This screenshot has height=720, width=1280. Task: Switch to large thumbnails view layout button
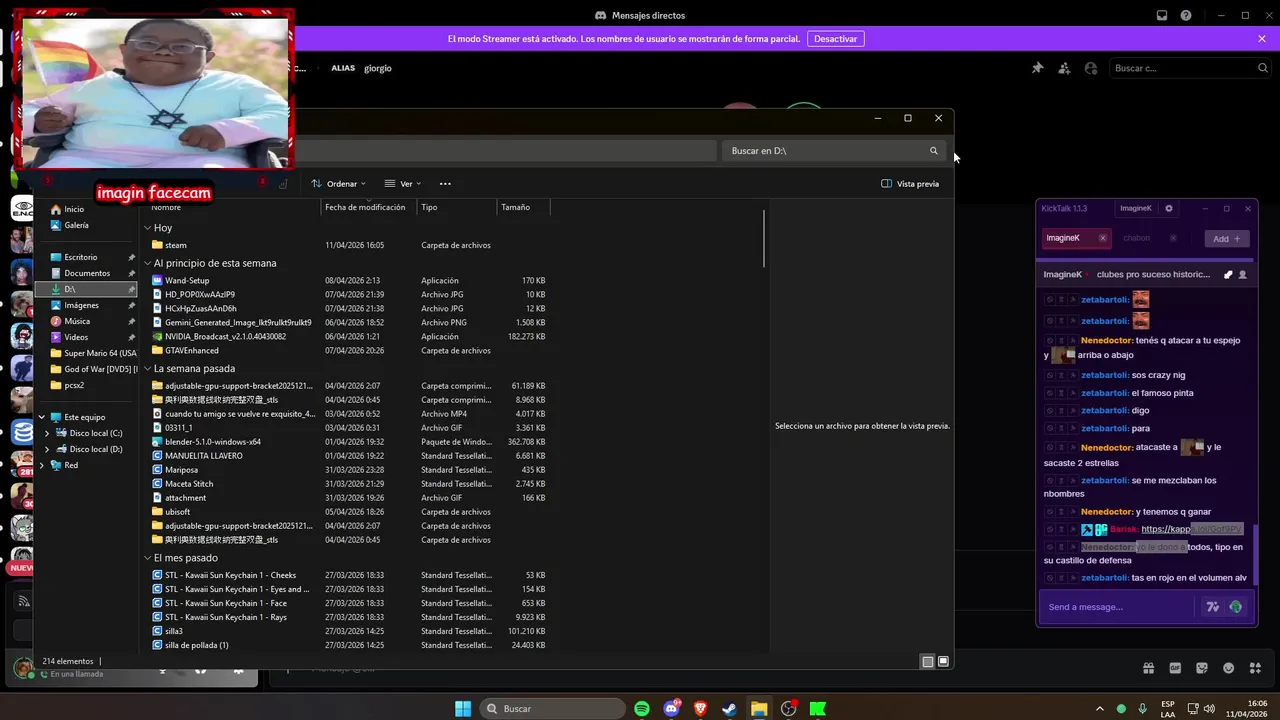[943, 661]
